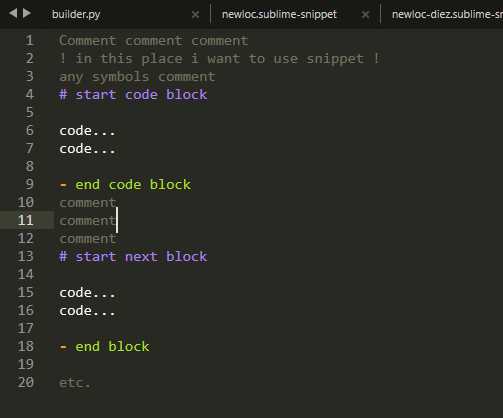
Task: Place cursor on '- end code block' line
Action: click(x=125, y=185)
